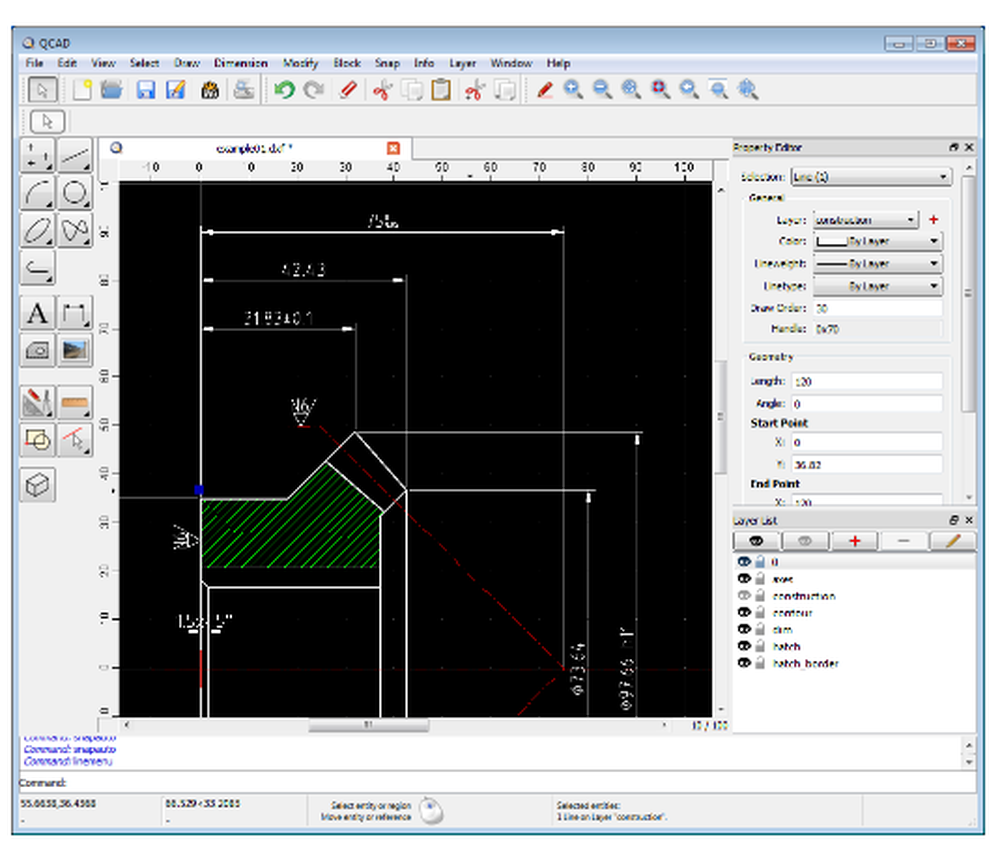Click the Zoom In magnifier icon
This screenshot has height=861, width=1000.
click(x=572, y=90)
